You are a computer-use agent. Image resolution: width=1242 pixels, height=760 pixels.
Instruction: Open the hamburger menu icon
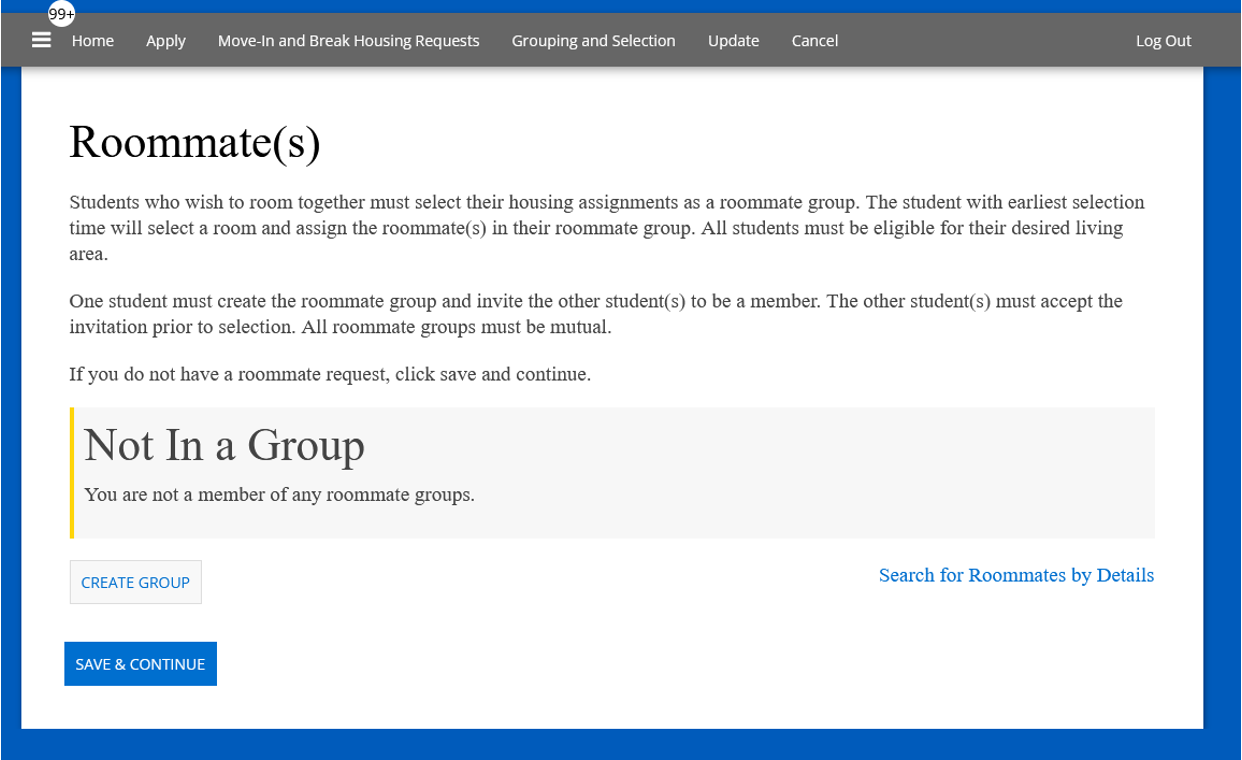pyautogui.click(x=41, y=40)
